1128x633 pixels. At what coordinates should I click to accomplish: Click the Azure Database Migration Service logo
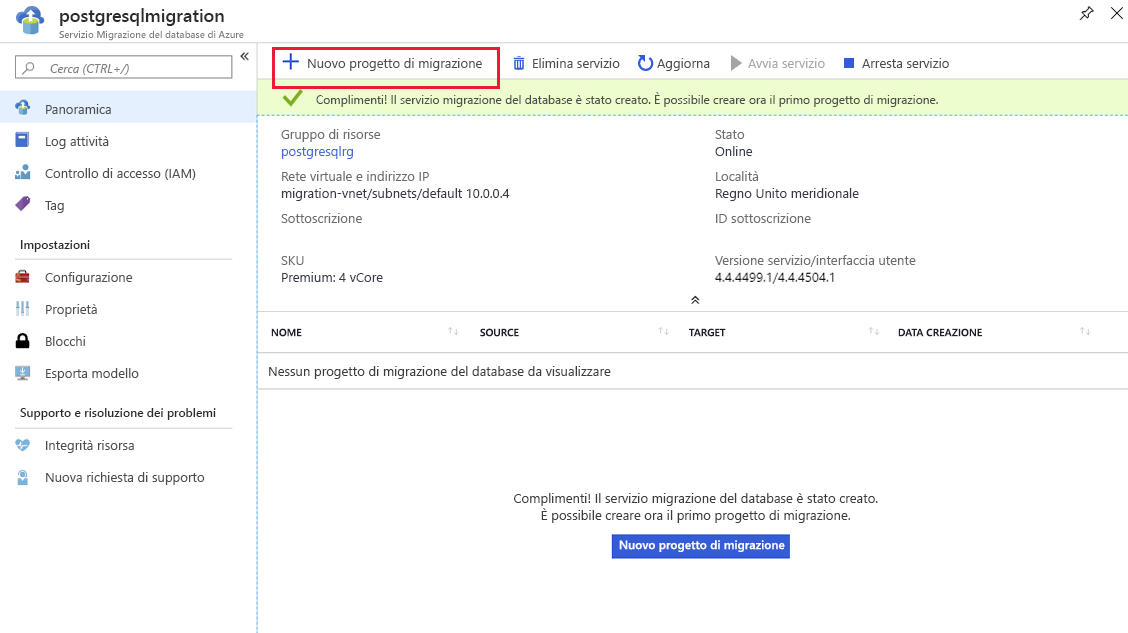(x=29, y=20)
